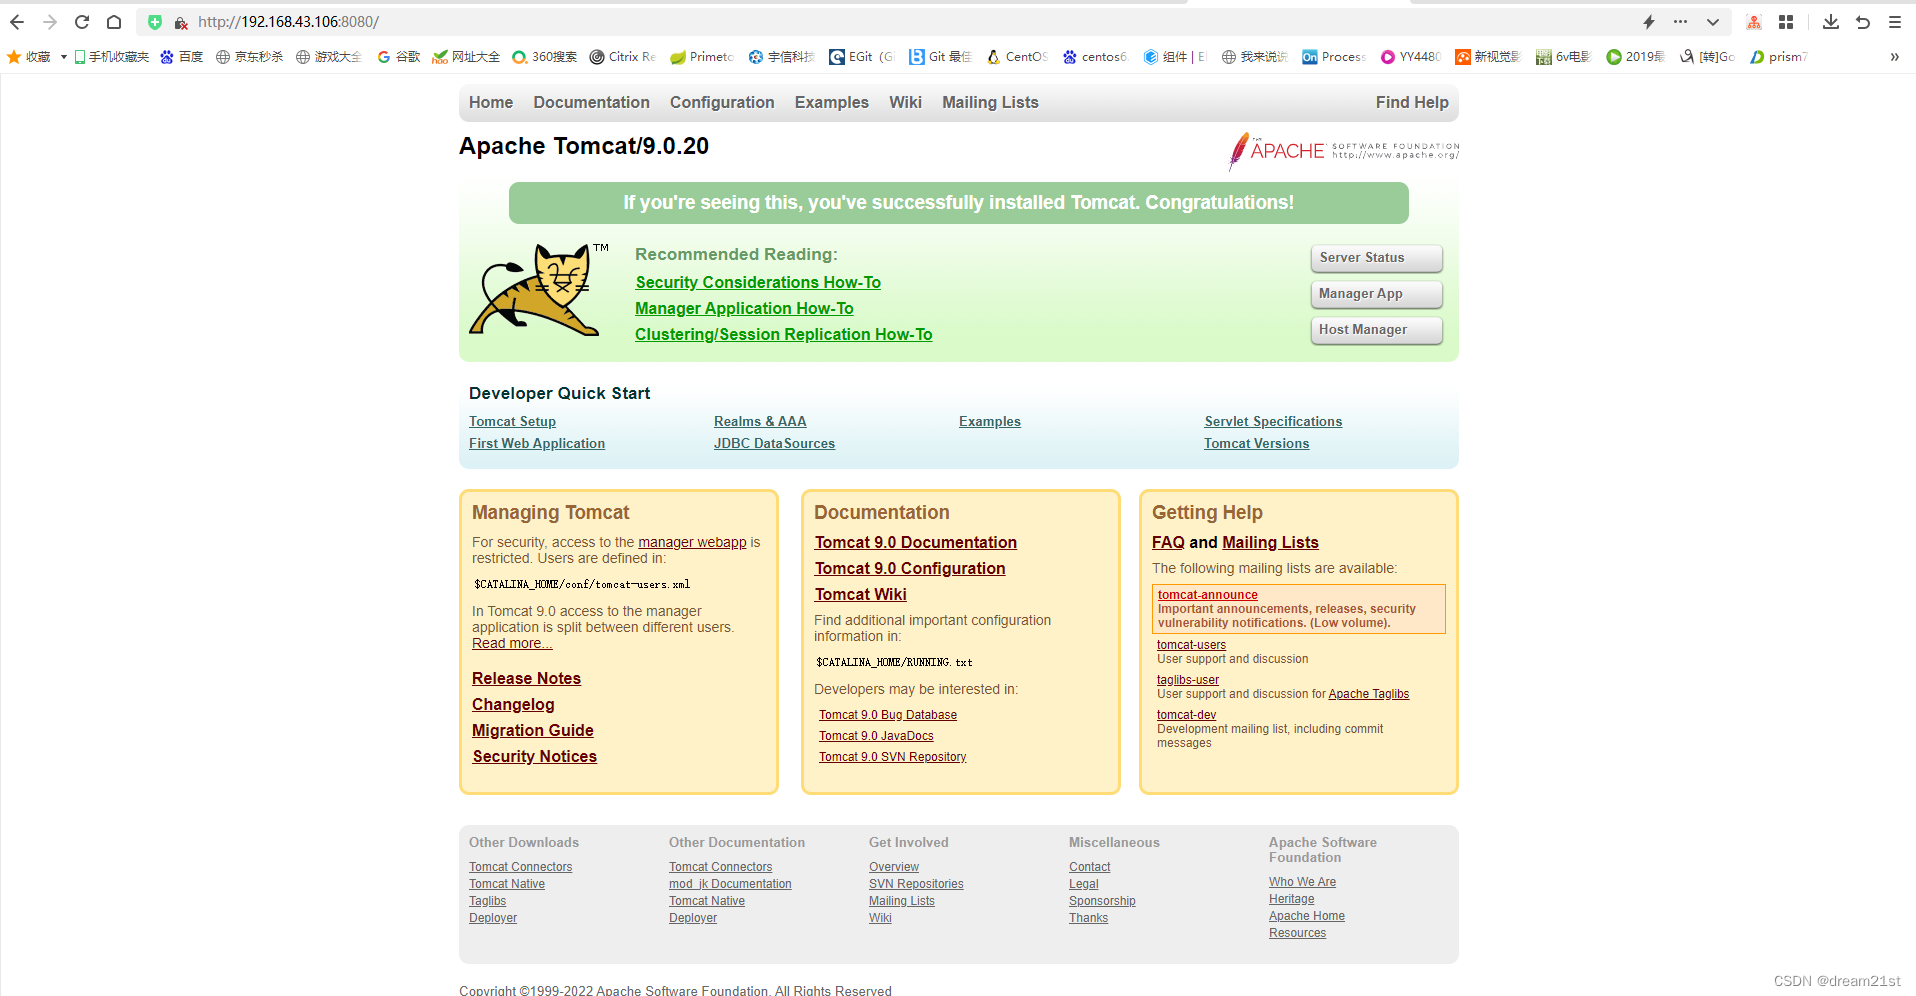Open the prism bookmark
This screenshot has height=996, width=1916.
pos(1779,57)
